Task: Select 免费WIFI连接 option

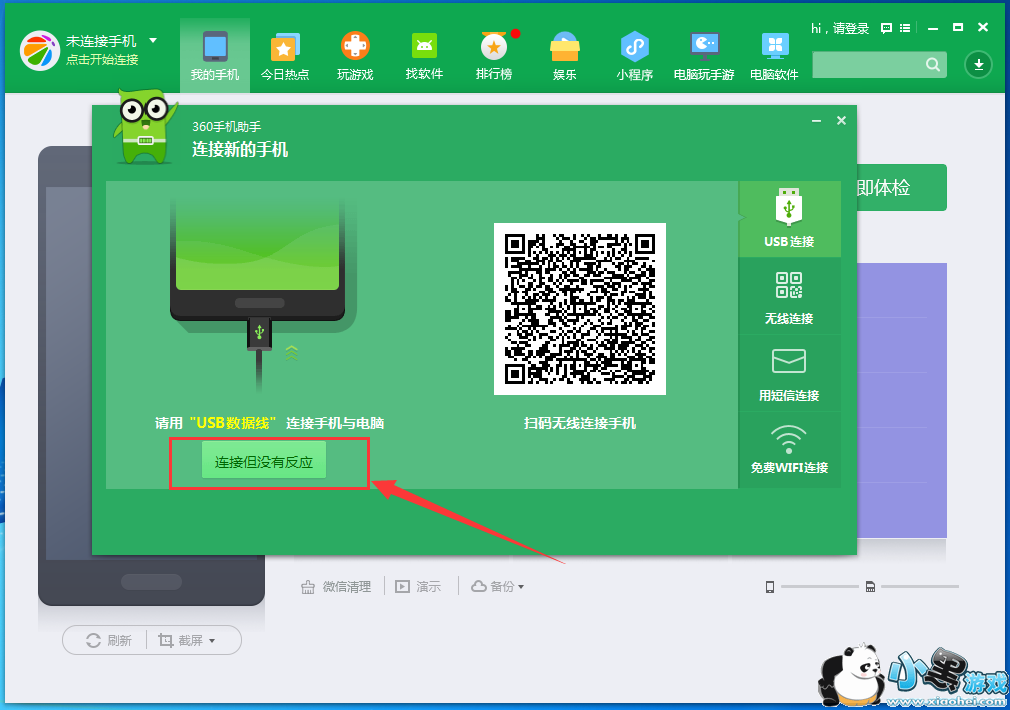Action: 790,450
